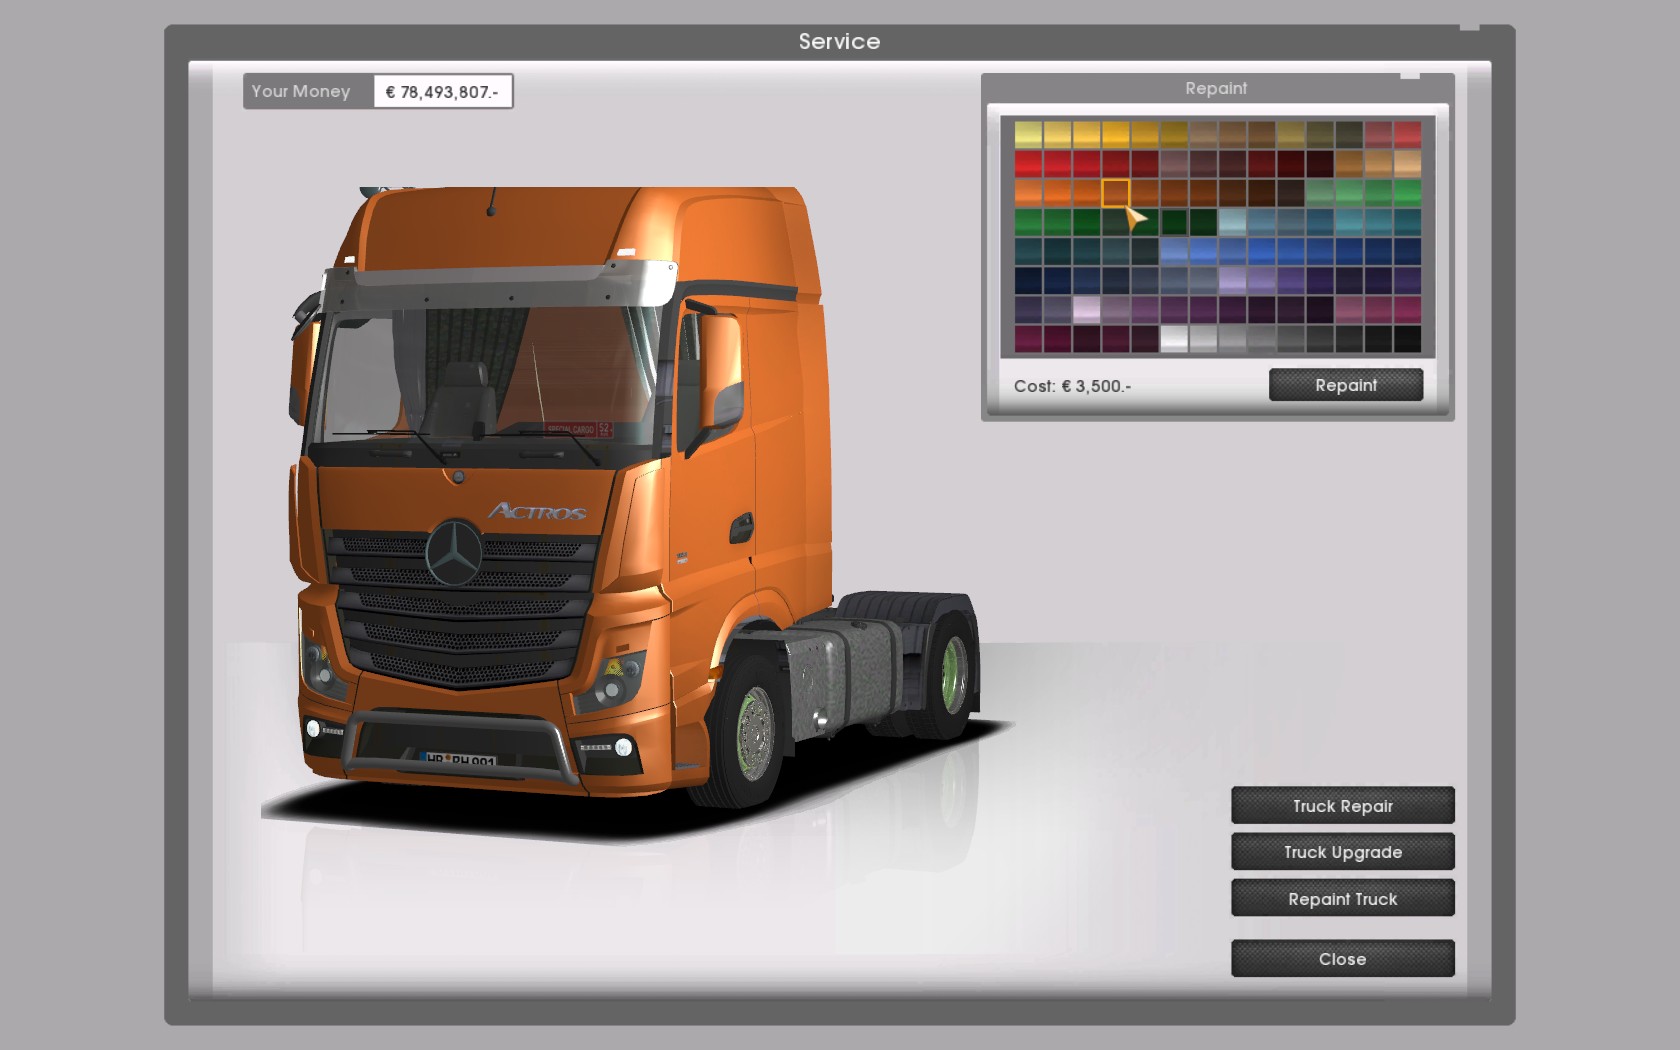
Task: Select the pale light-blue swatch in the fourth row
Action: pyautogui.click(x=1232, y=221)
